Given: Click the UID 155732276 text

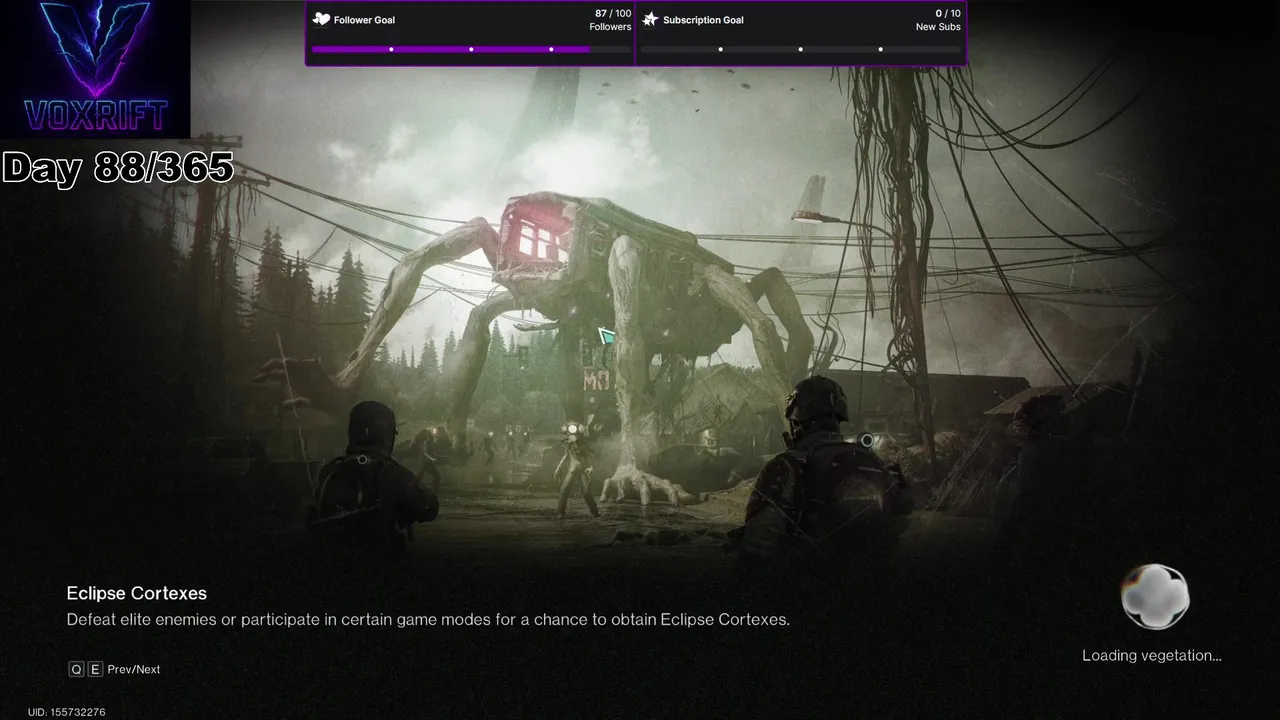Looking at the screenshot, I should click(66, 712).
